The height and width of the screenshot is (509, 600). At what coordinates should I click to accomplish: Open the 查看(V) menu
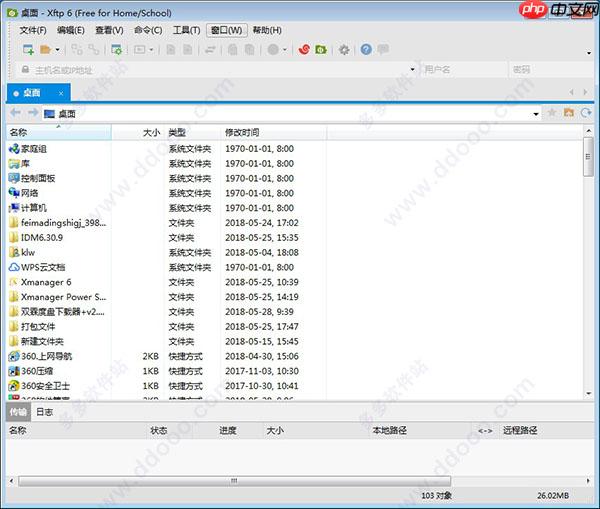pyautogui.click(x=109, y=30)
